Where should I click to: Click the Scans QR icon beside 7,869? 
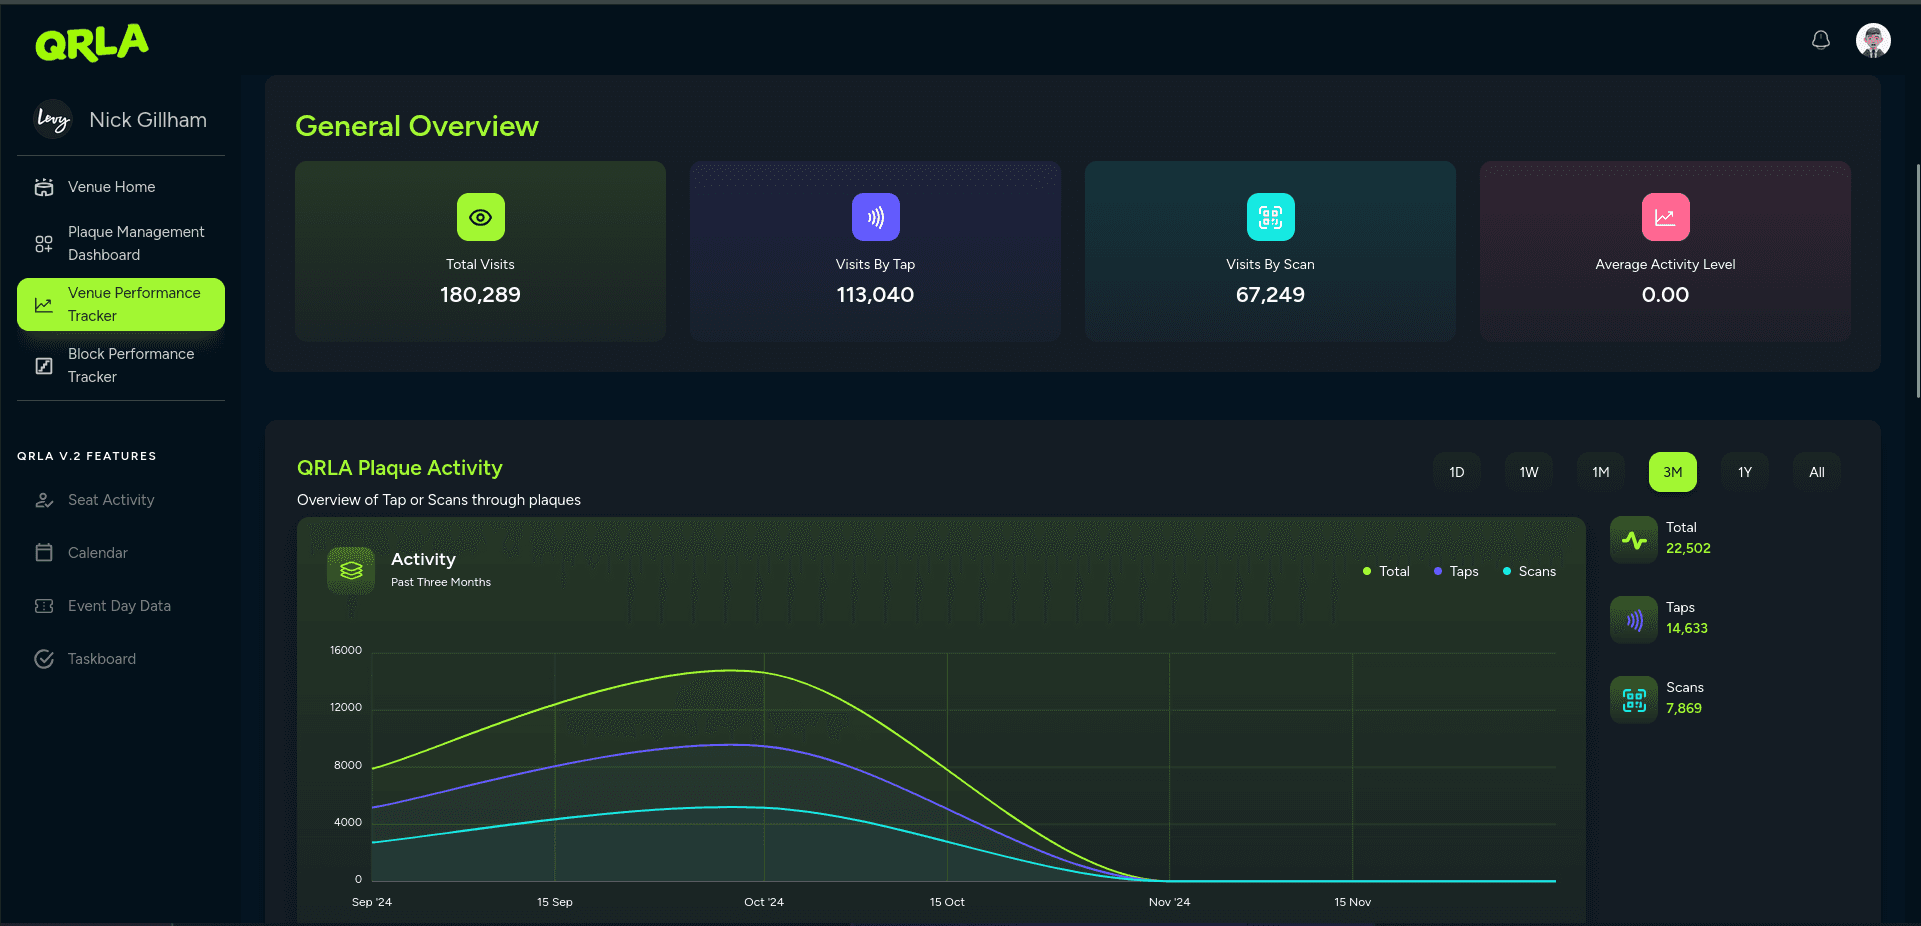(1634, 700)
